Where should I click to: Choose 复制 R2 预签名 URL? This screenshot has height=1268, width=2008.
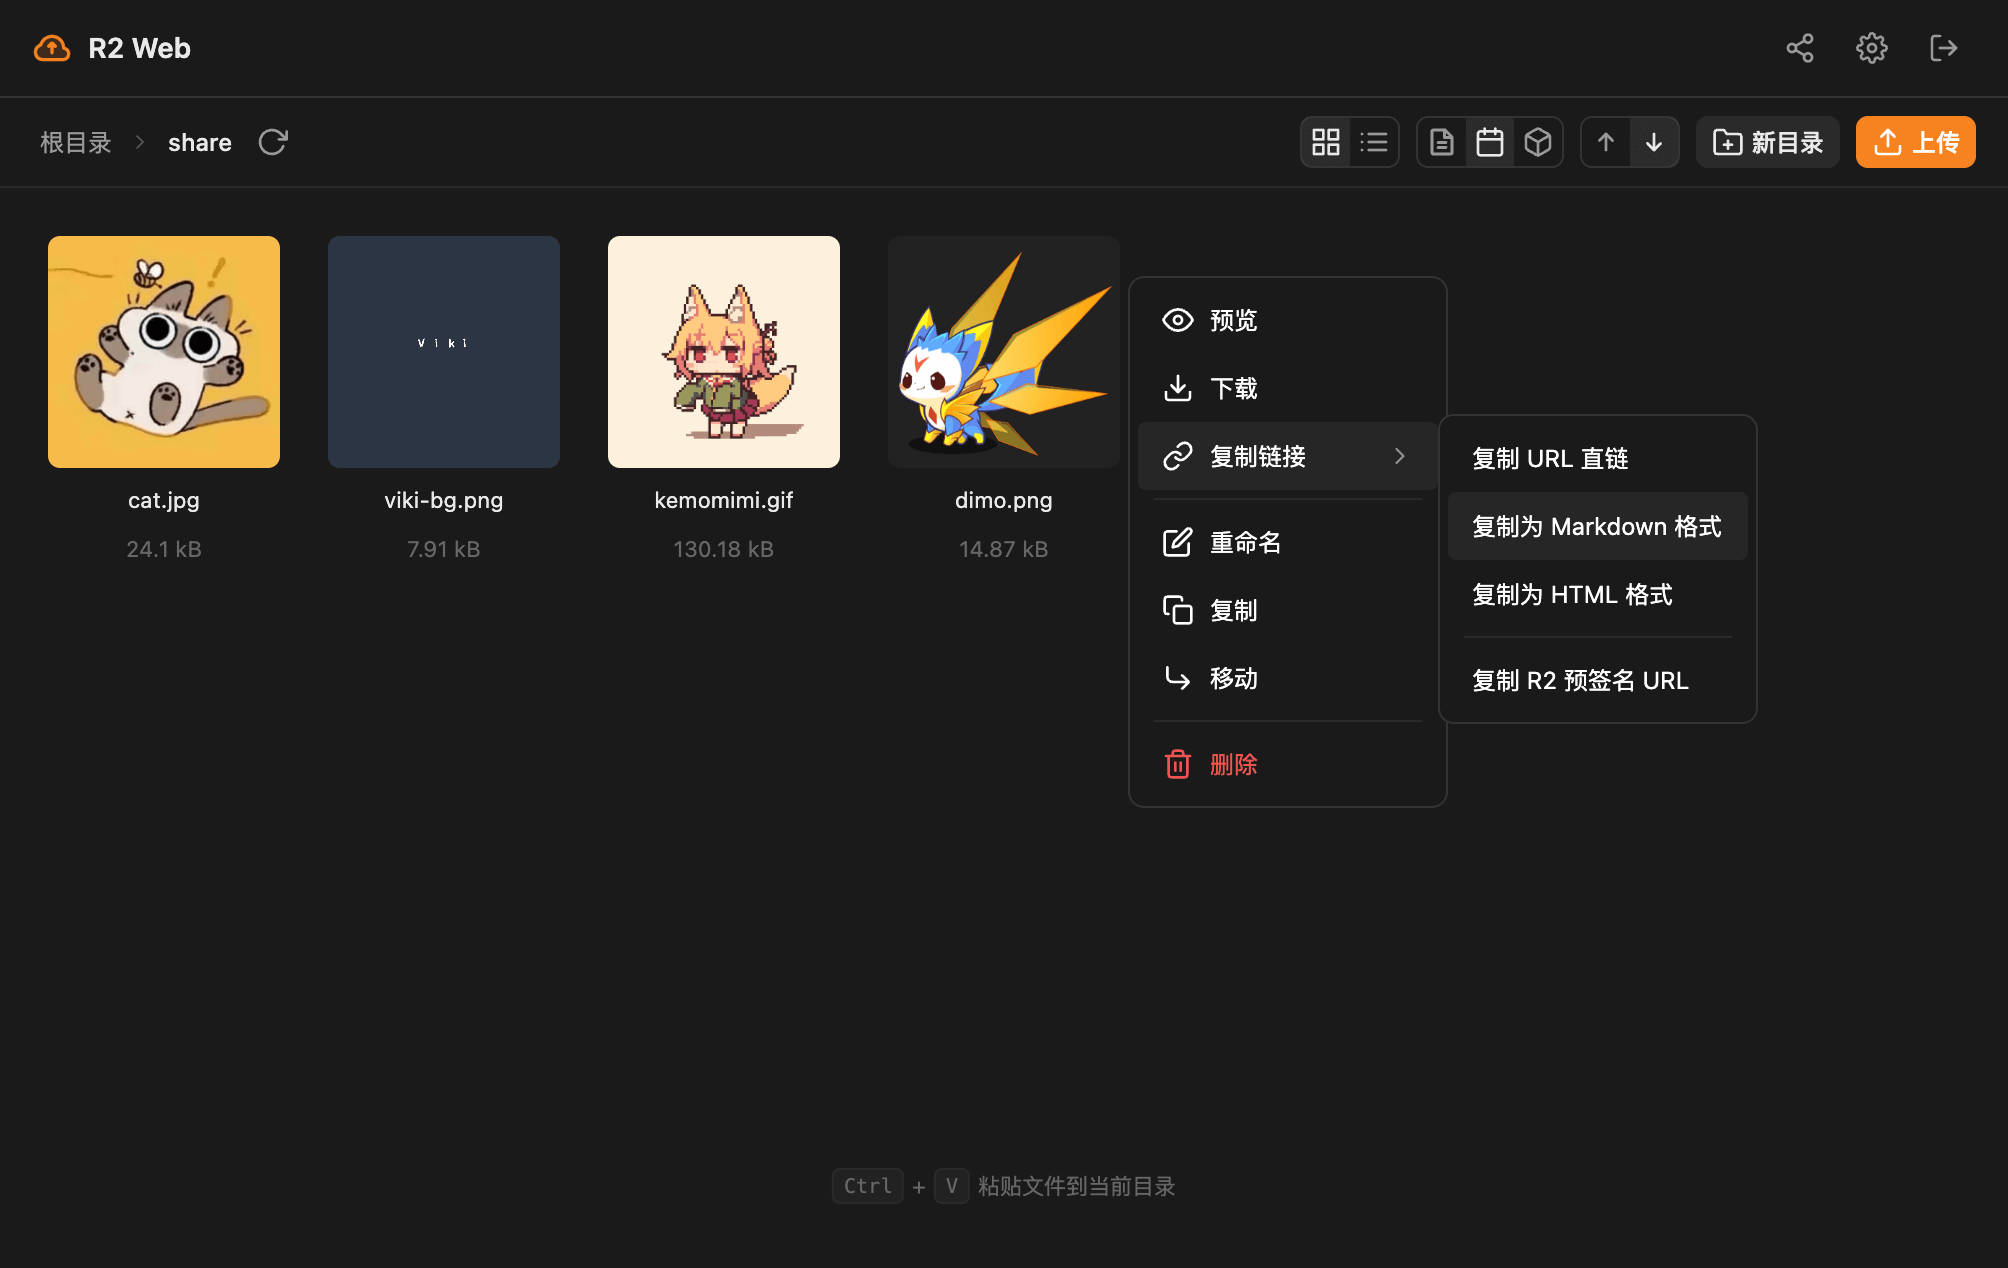pyautogui.click(x=1580, y=680)
